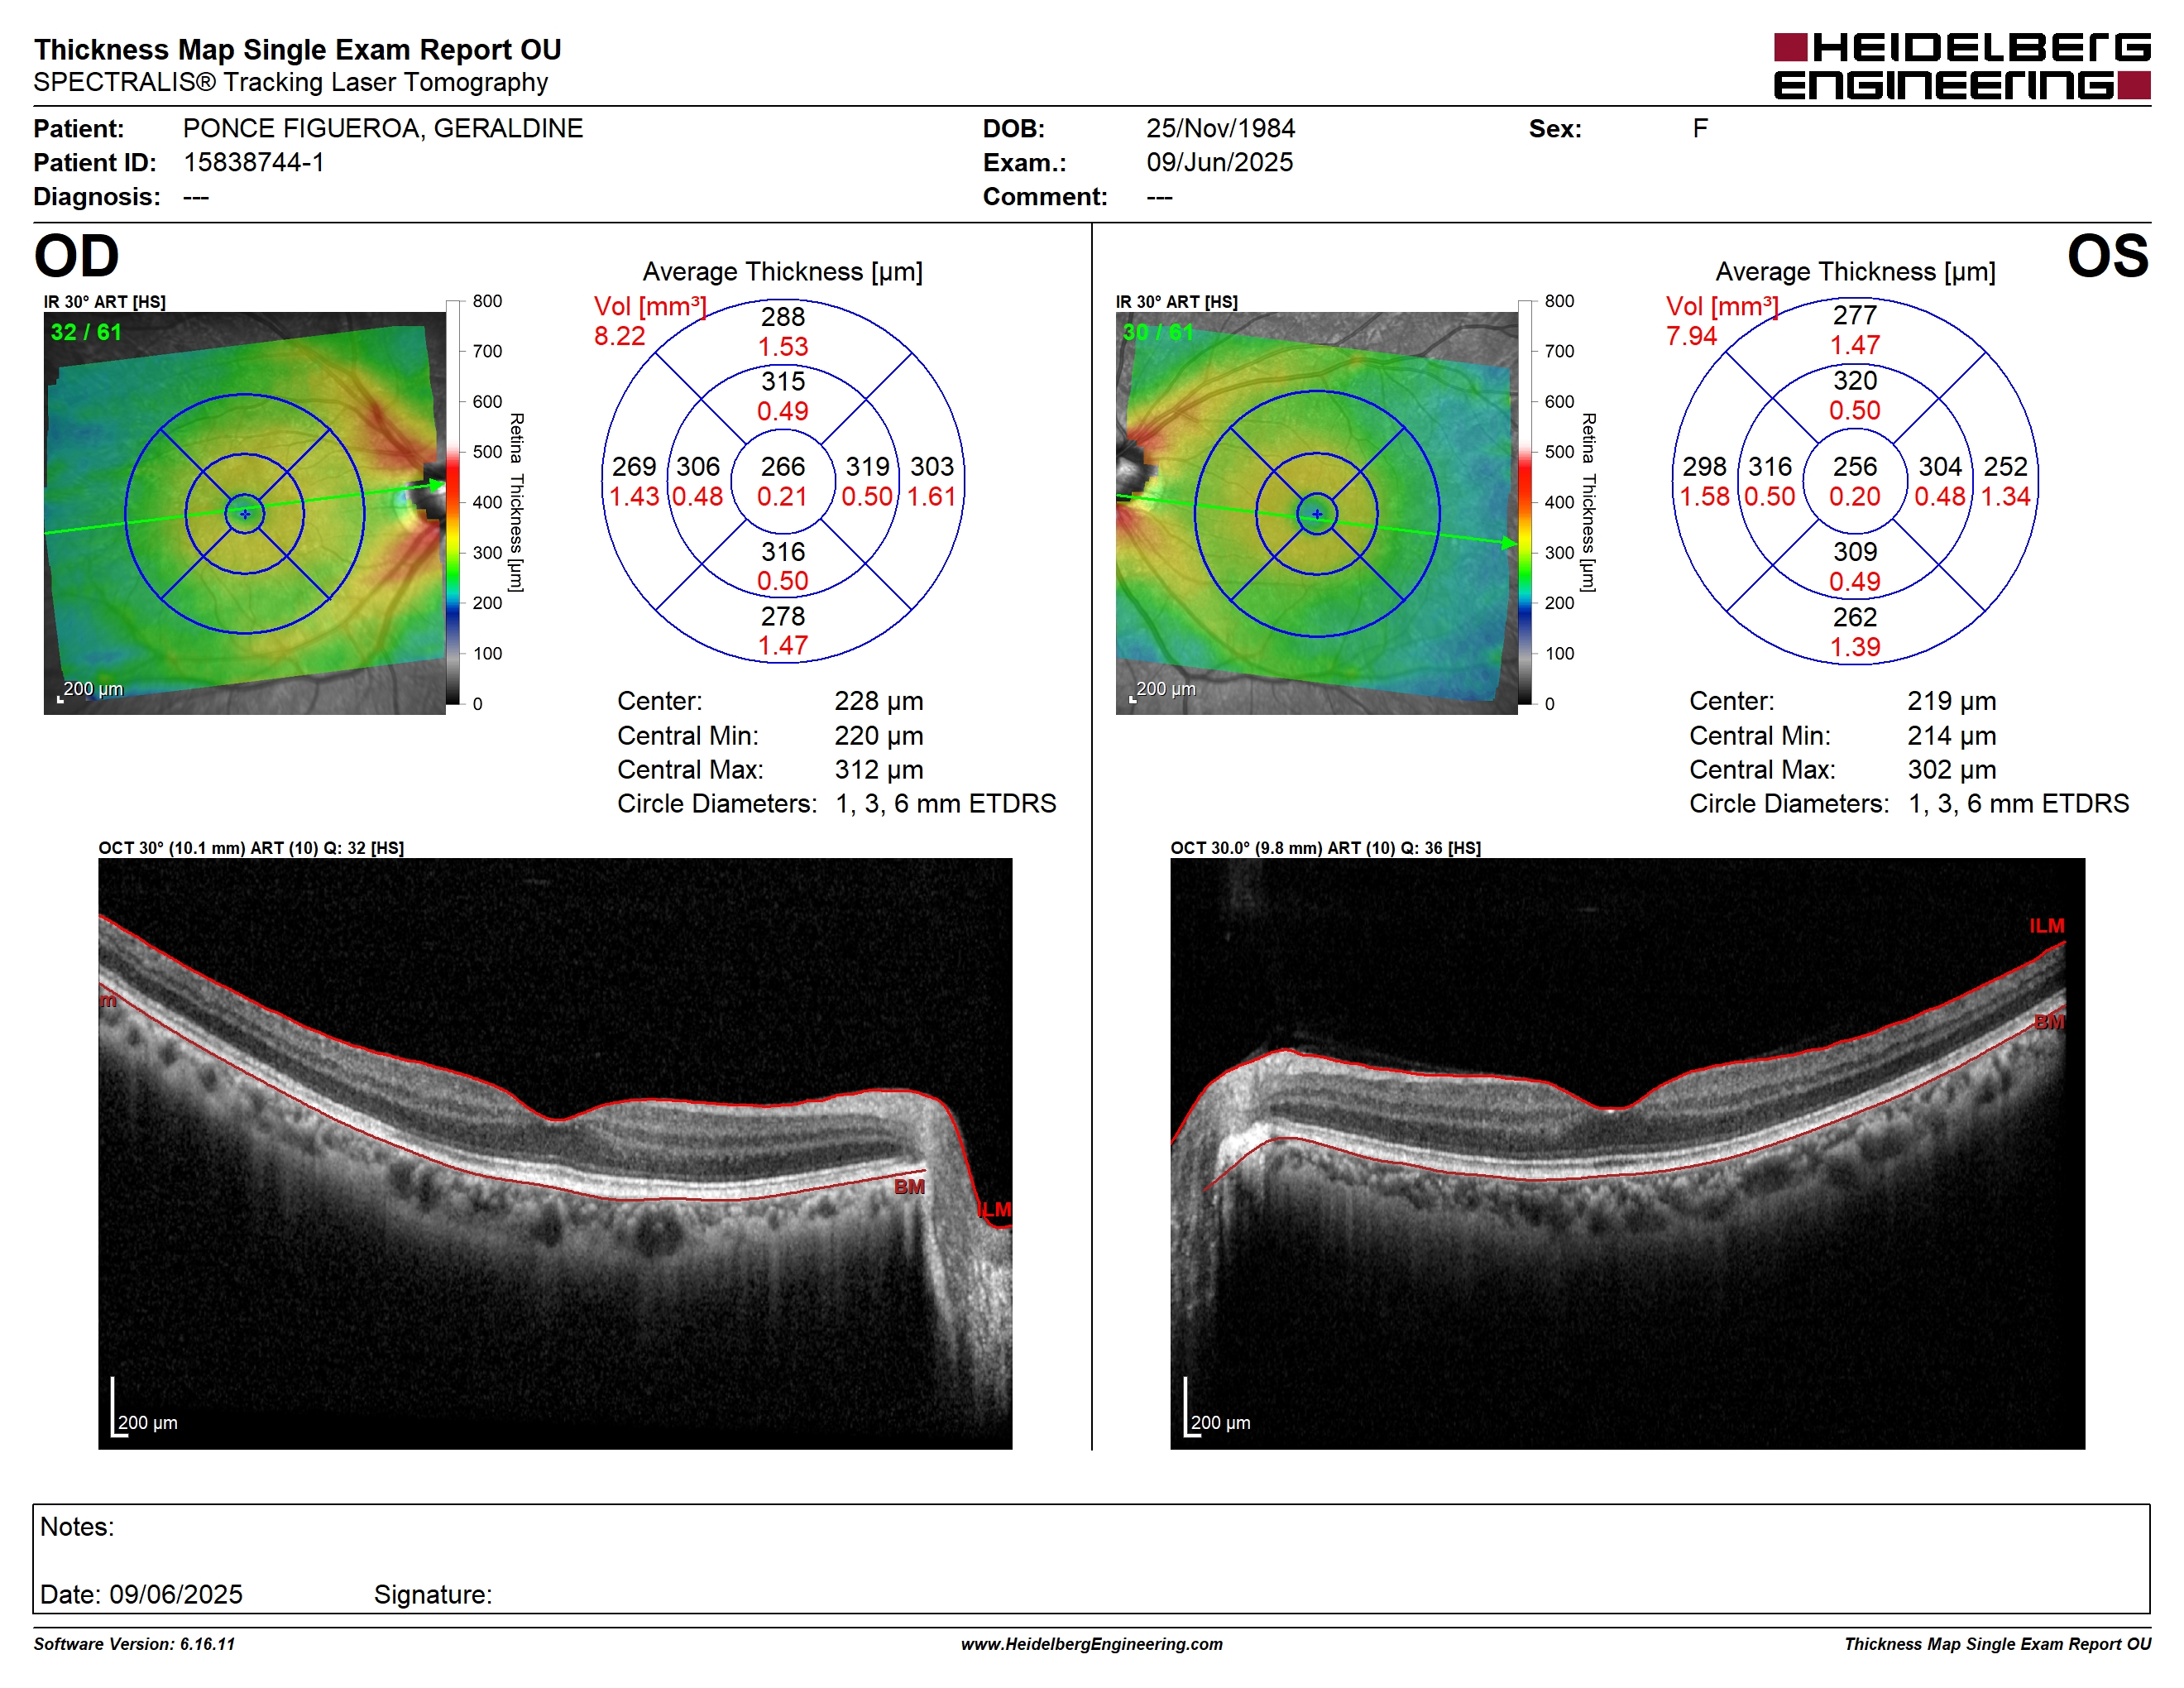Click the OD Center value 228 µm

click(879, 701)
